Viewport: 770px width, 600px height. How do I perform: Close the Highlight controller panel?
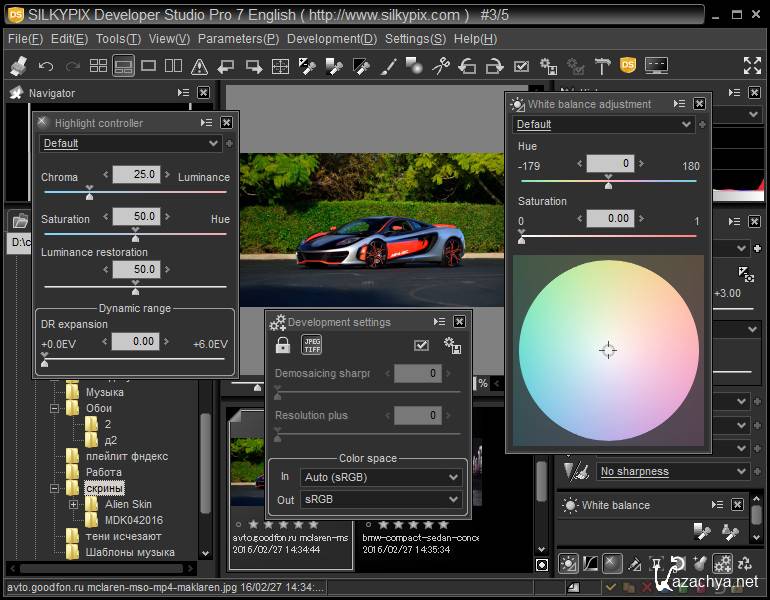coord(226,122)
